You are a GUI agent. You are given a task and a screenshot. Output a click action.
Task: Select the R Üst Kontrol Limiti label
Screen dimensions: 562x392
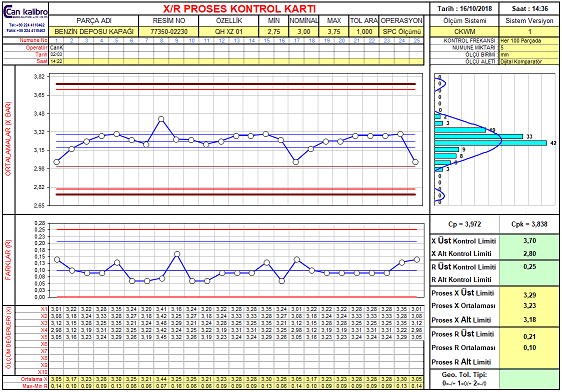coord(463,267)
